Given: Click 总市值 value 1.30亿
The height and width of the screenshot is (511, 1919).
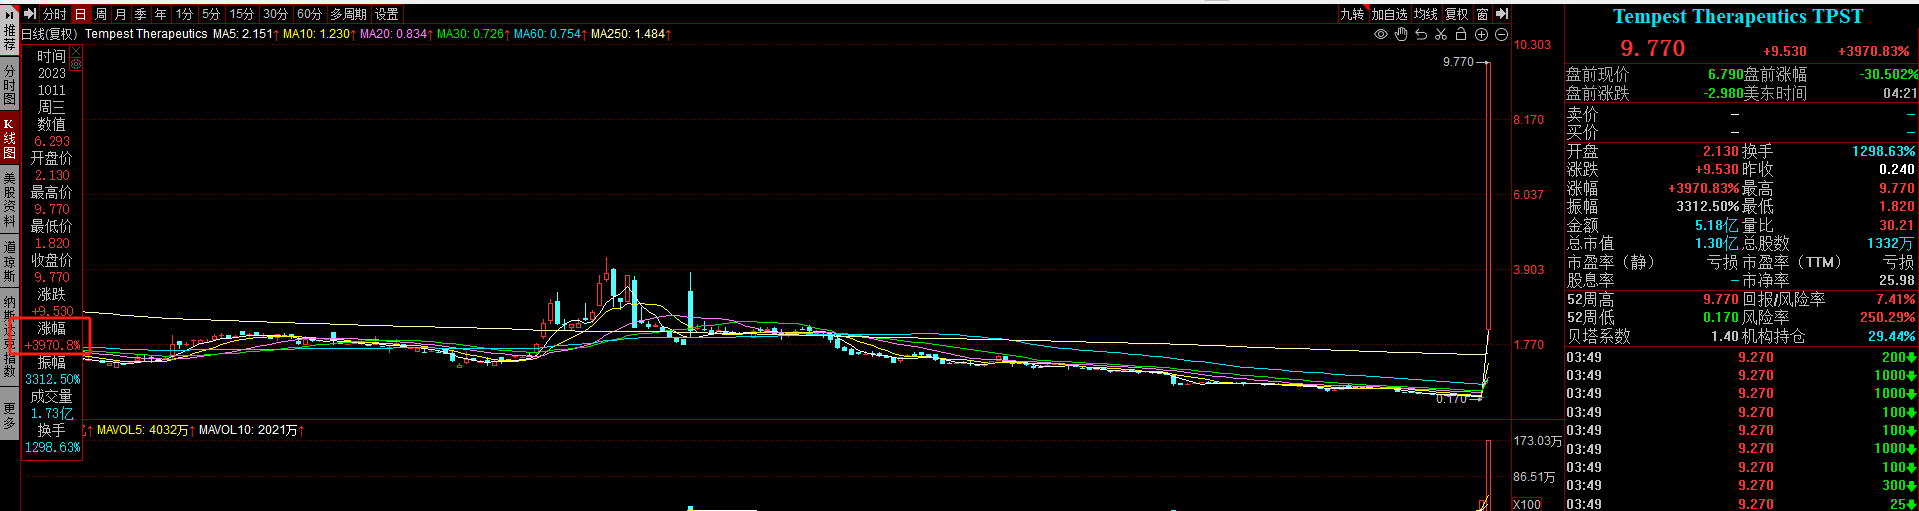Looking at the screenshot, I should [1717, 243].
